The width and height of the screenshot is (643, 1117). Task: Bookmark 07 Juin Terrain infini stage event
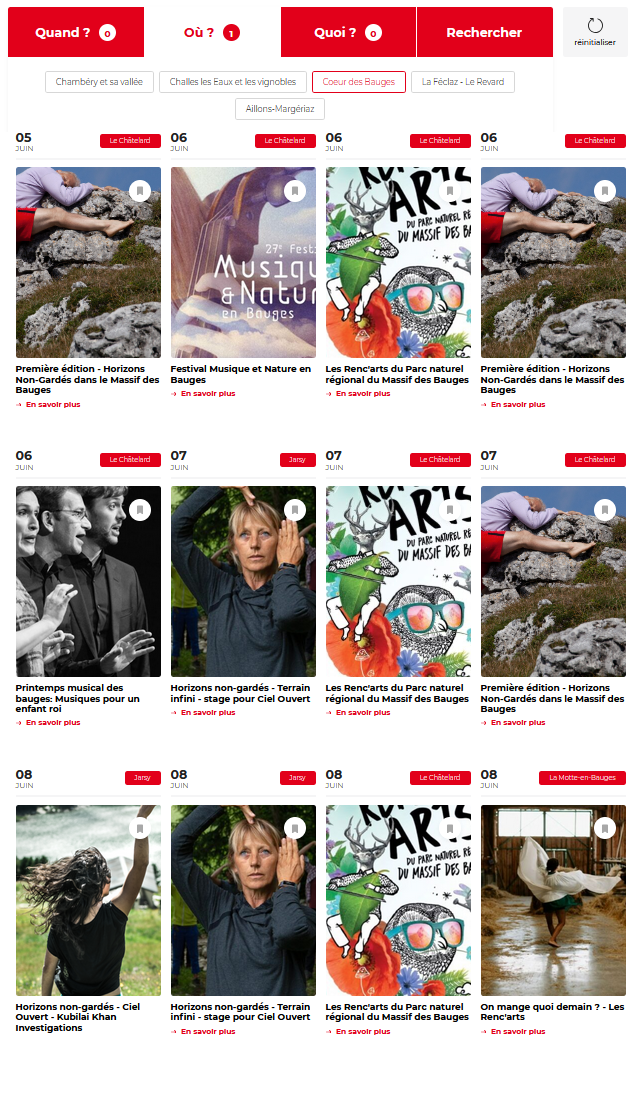pos(295,510)
